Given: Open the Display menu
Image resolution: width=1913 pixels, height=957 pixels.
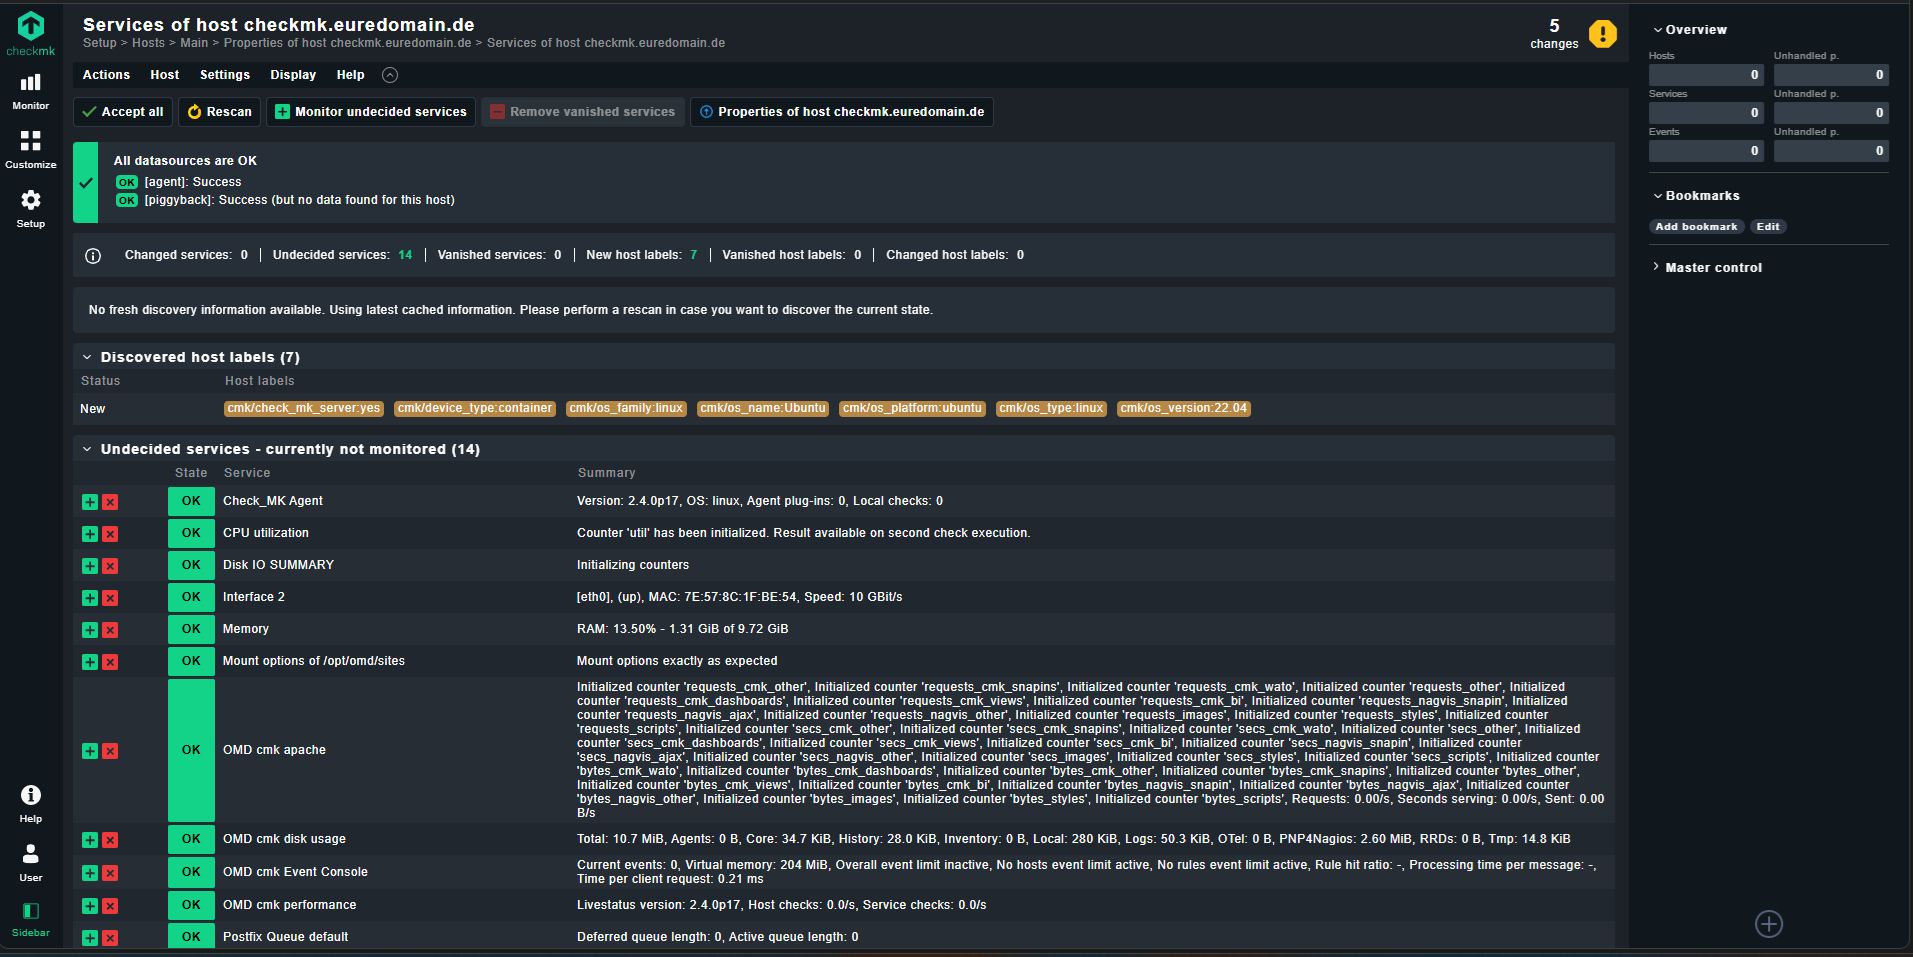Looking at the screenshot, I should click(292, 75).
